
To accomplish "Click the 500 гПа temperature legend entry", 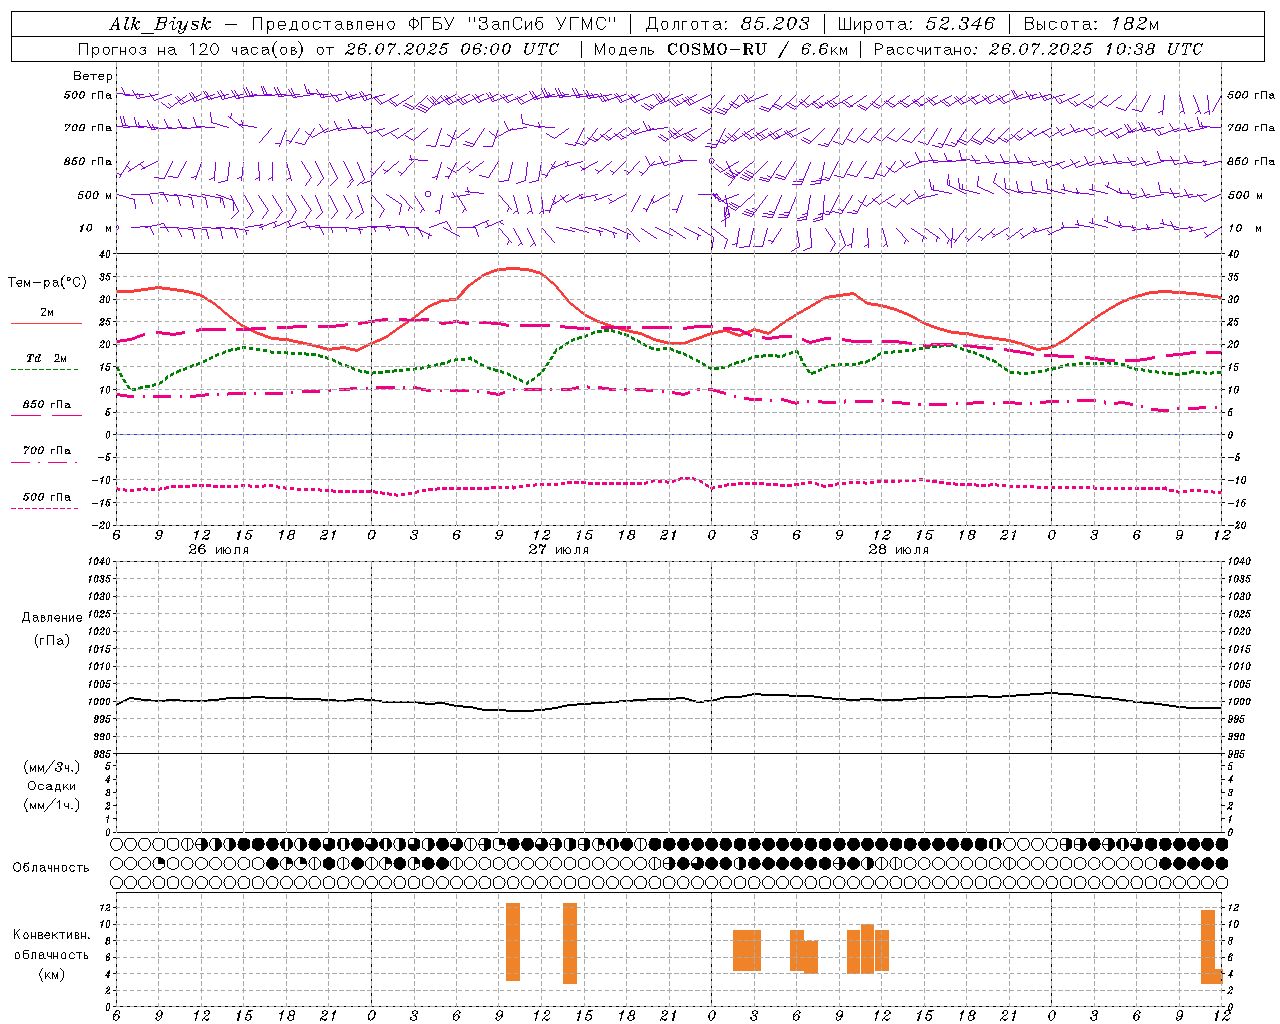I will point(47,497).
